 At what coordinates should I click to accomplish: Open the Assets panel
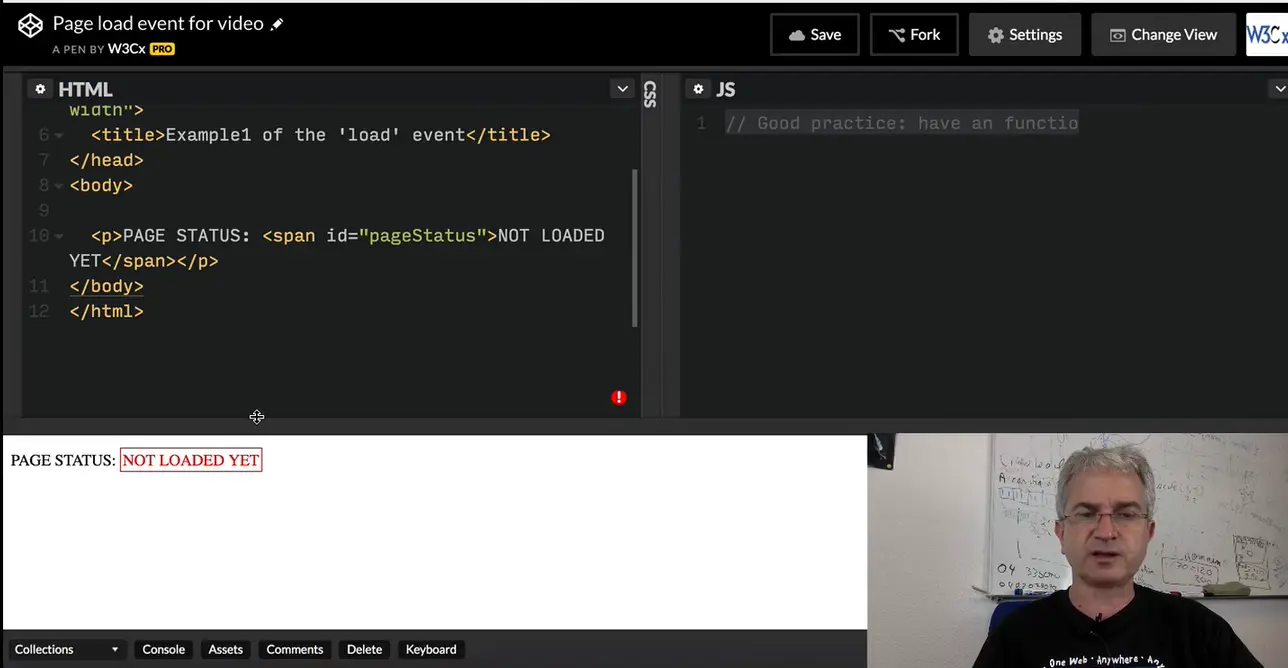(x=225, y=649)
